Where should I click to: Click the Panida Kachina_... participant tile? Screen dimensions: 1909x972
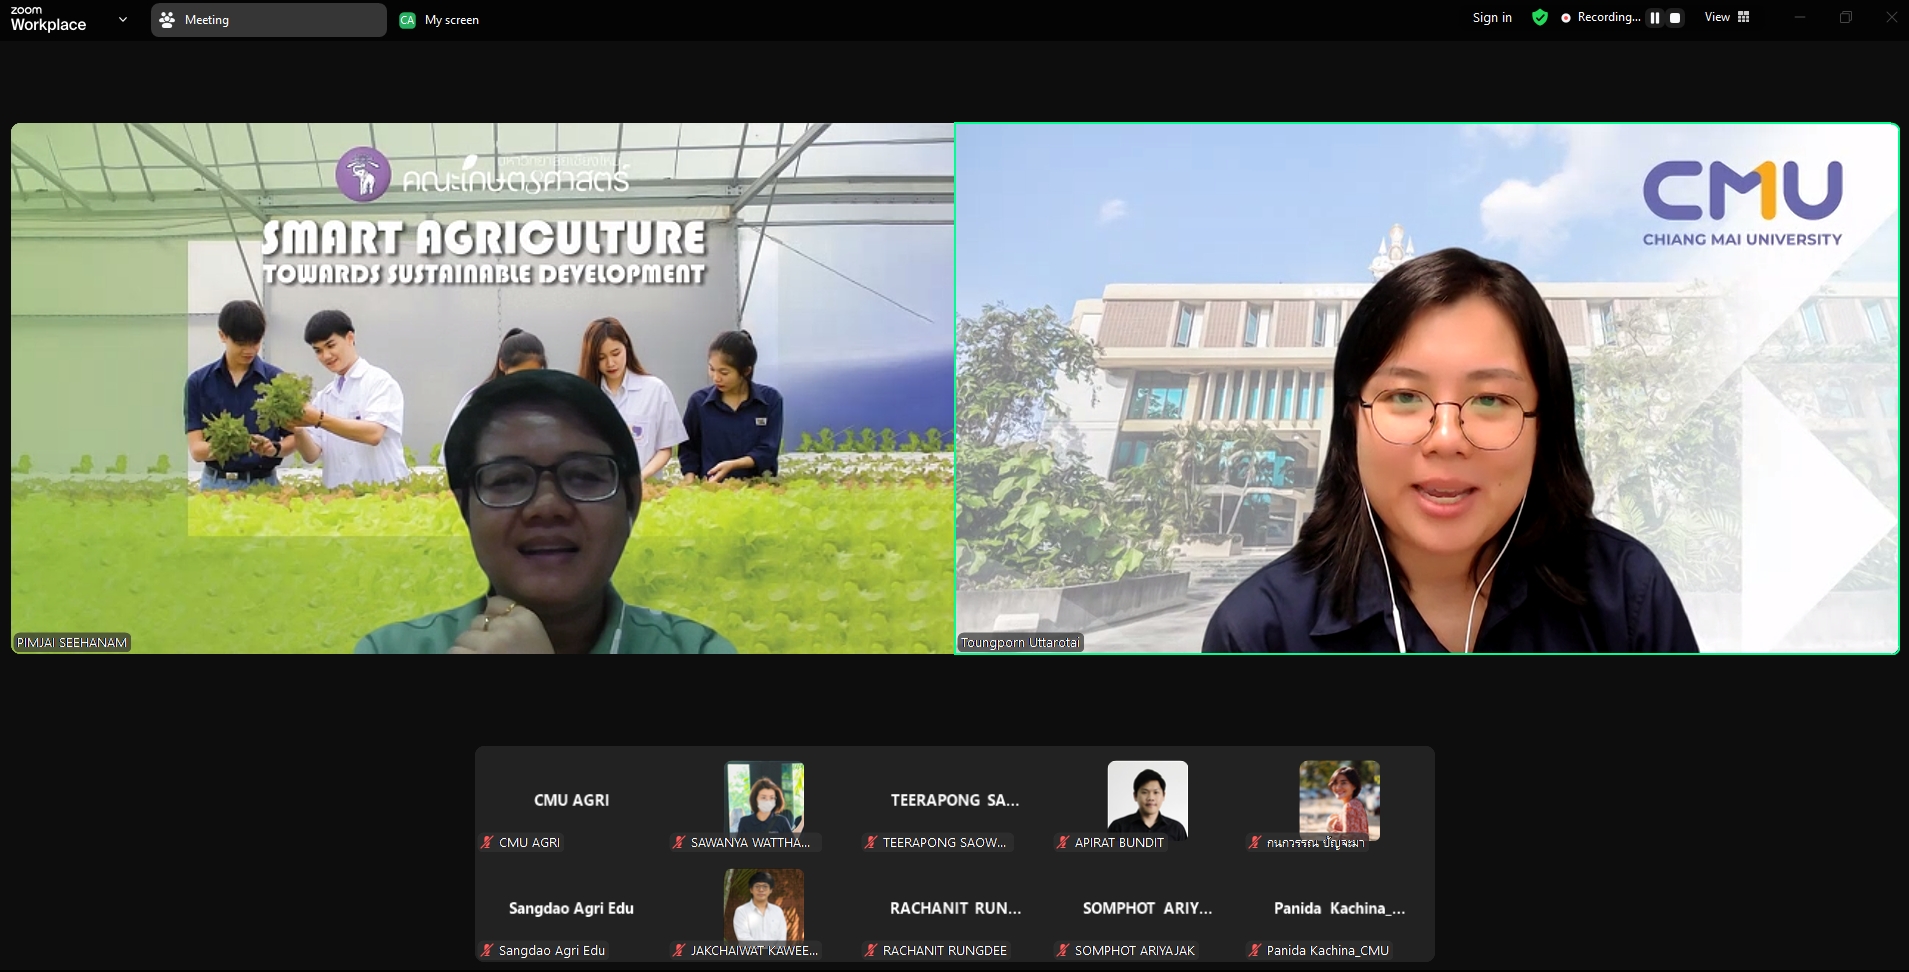point(1339,908)
